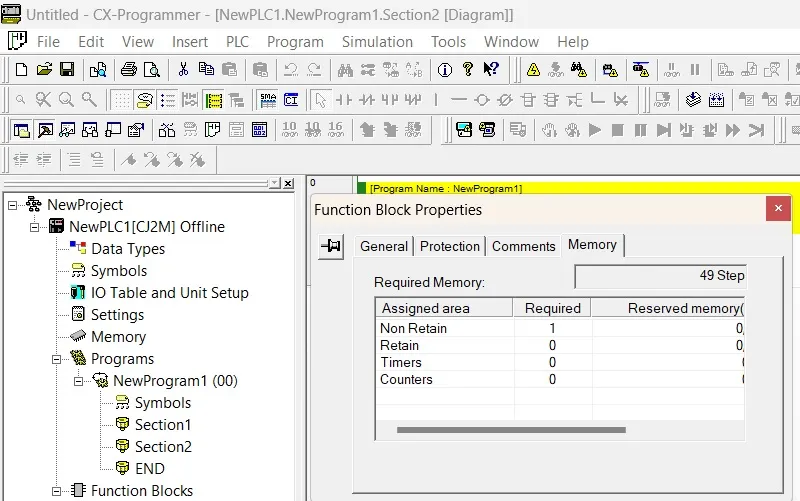
Task: Select the Non Retain row
Action: pos(560,329)
